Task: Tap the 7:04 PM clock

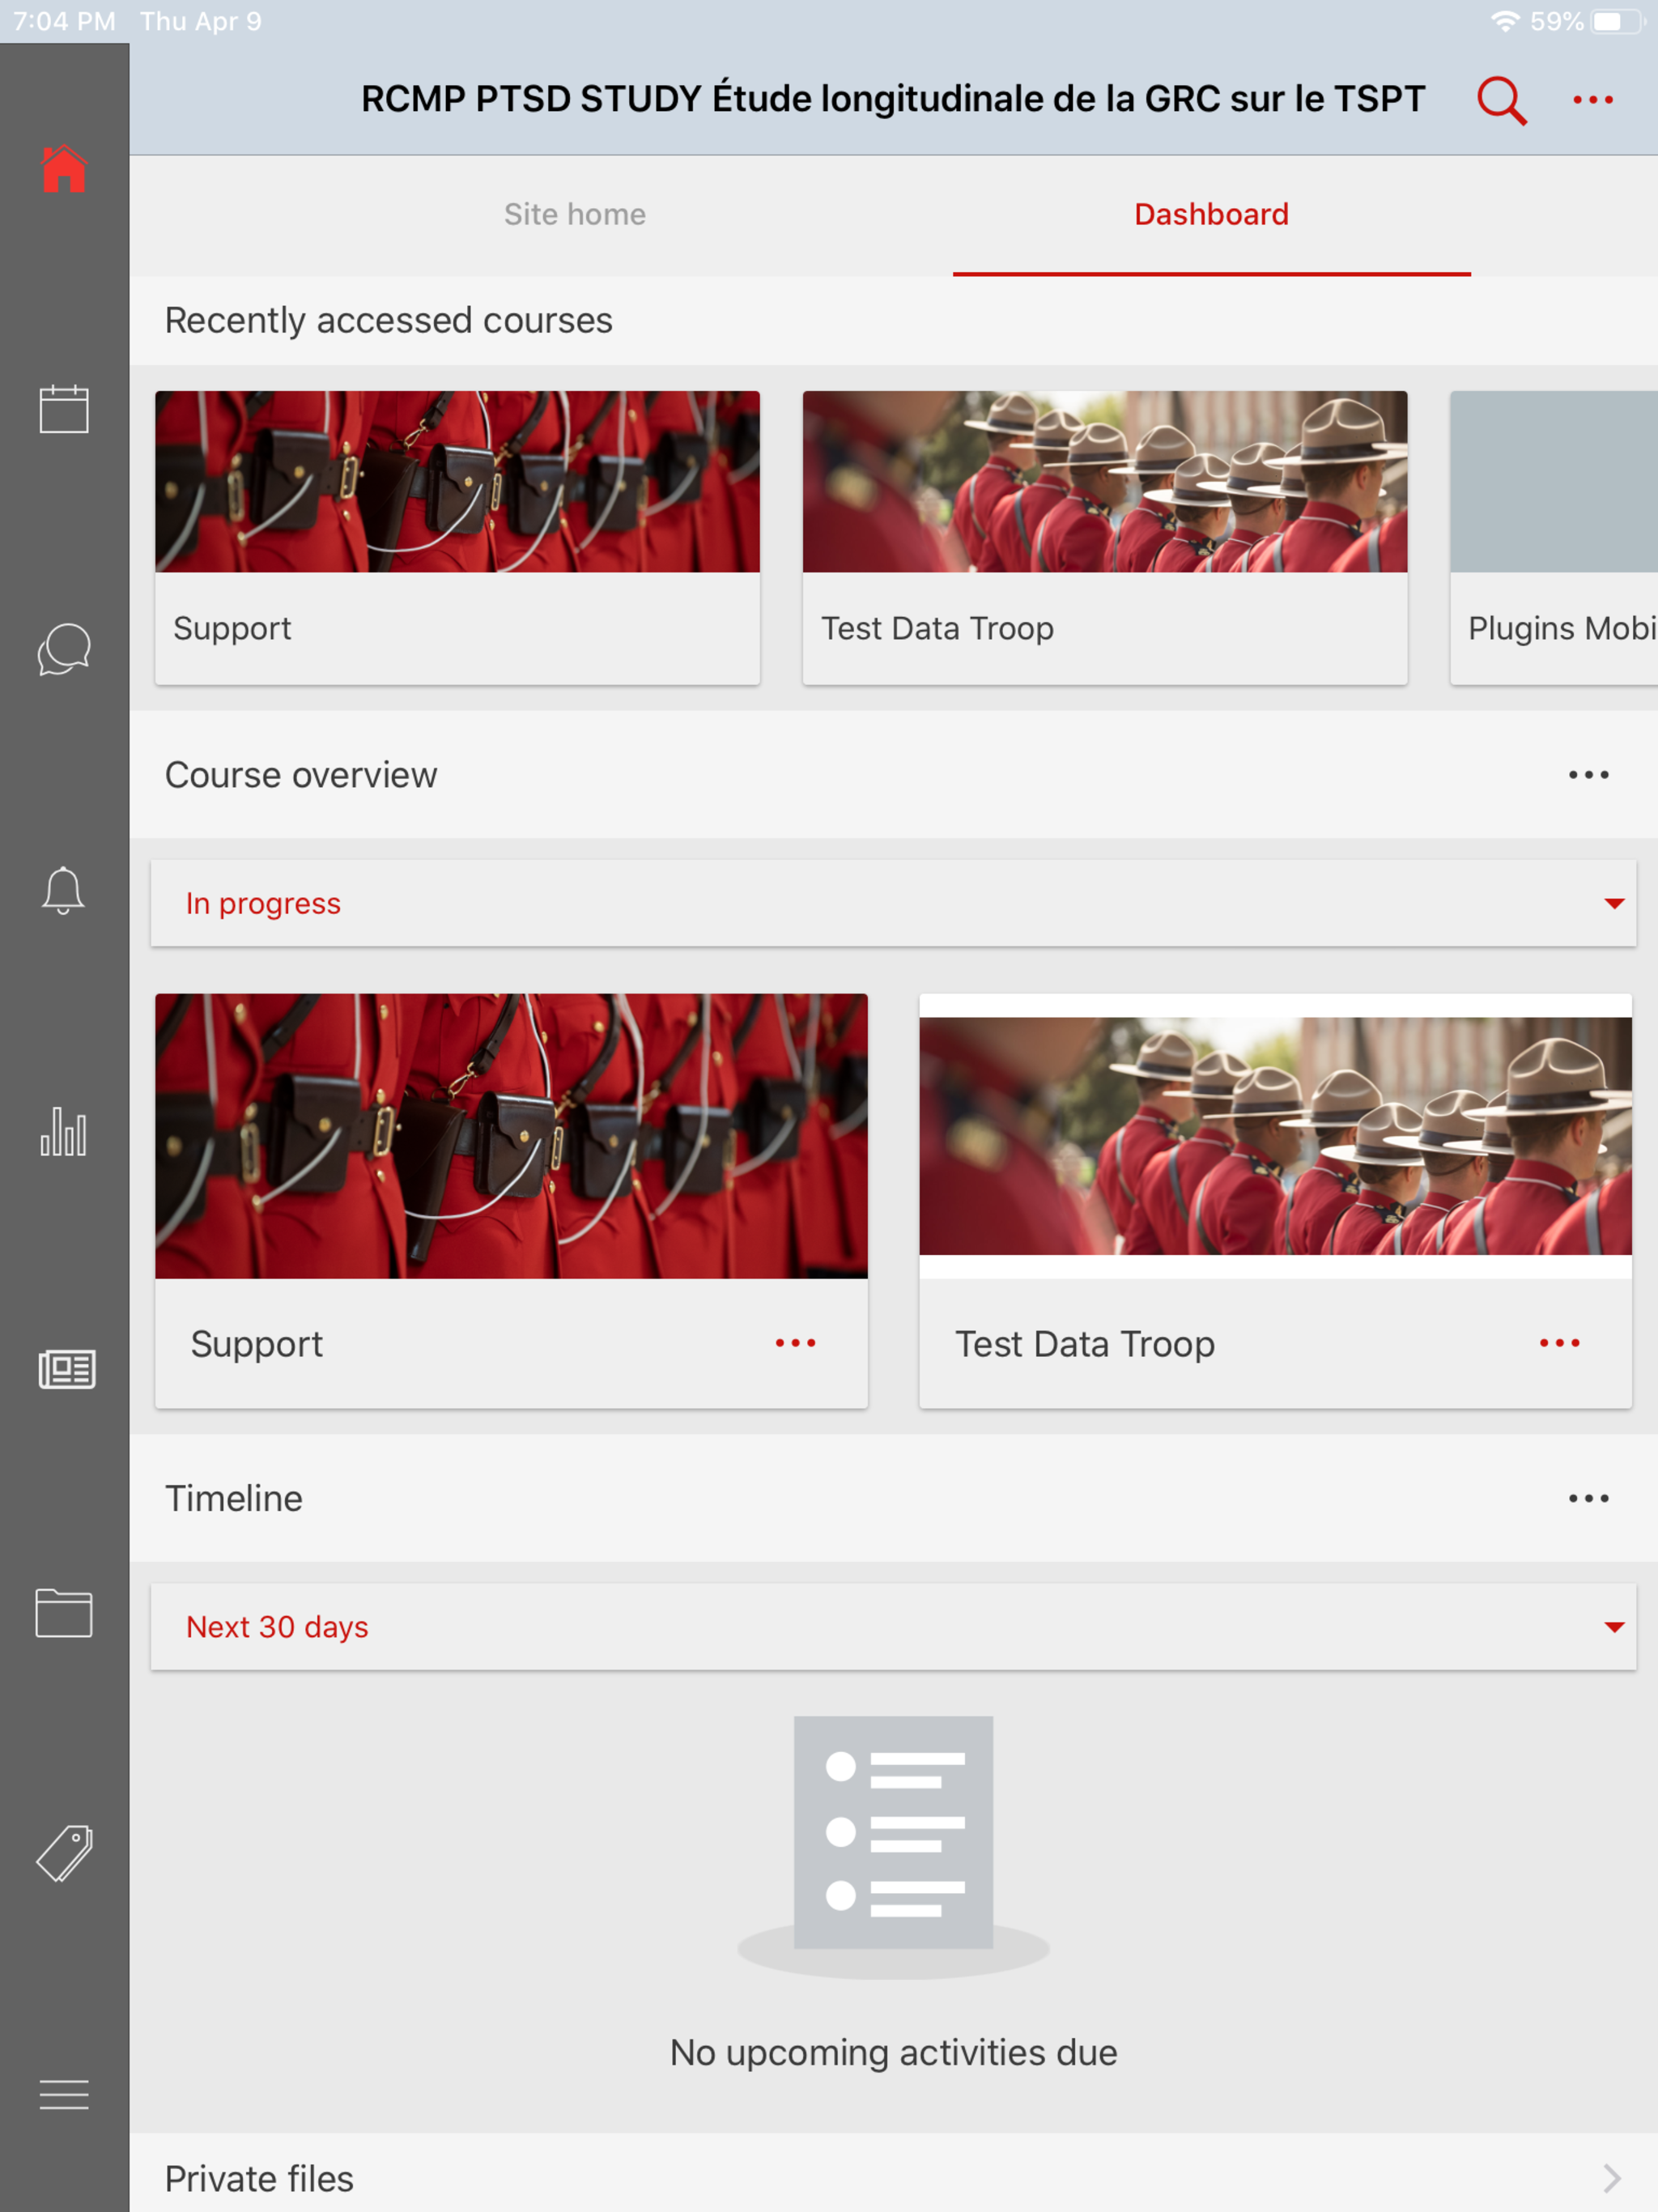Action: [64, 21]
